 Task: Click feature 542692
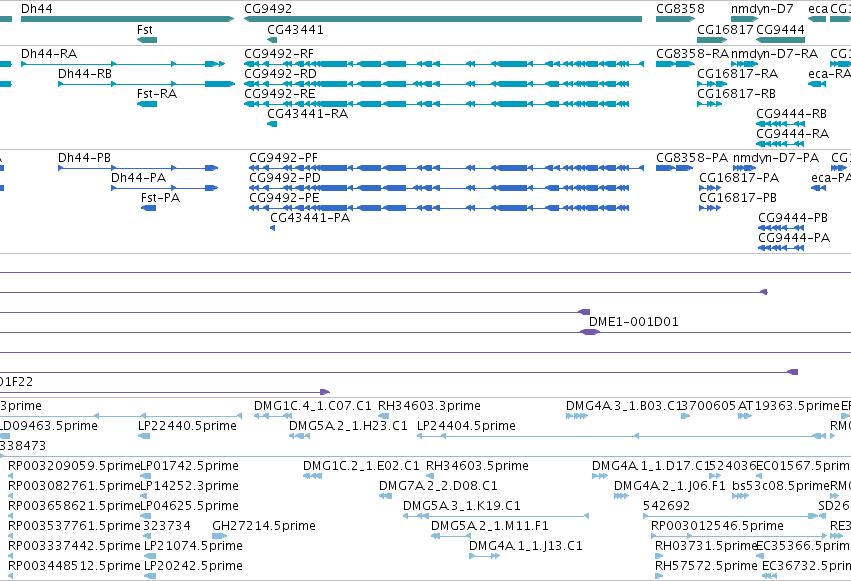coord(731,516)
